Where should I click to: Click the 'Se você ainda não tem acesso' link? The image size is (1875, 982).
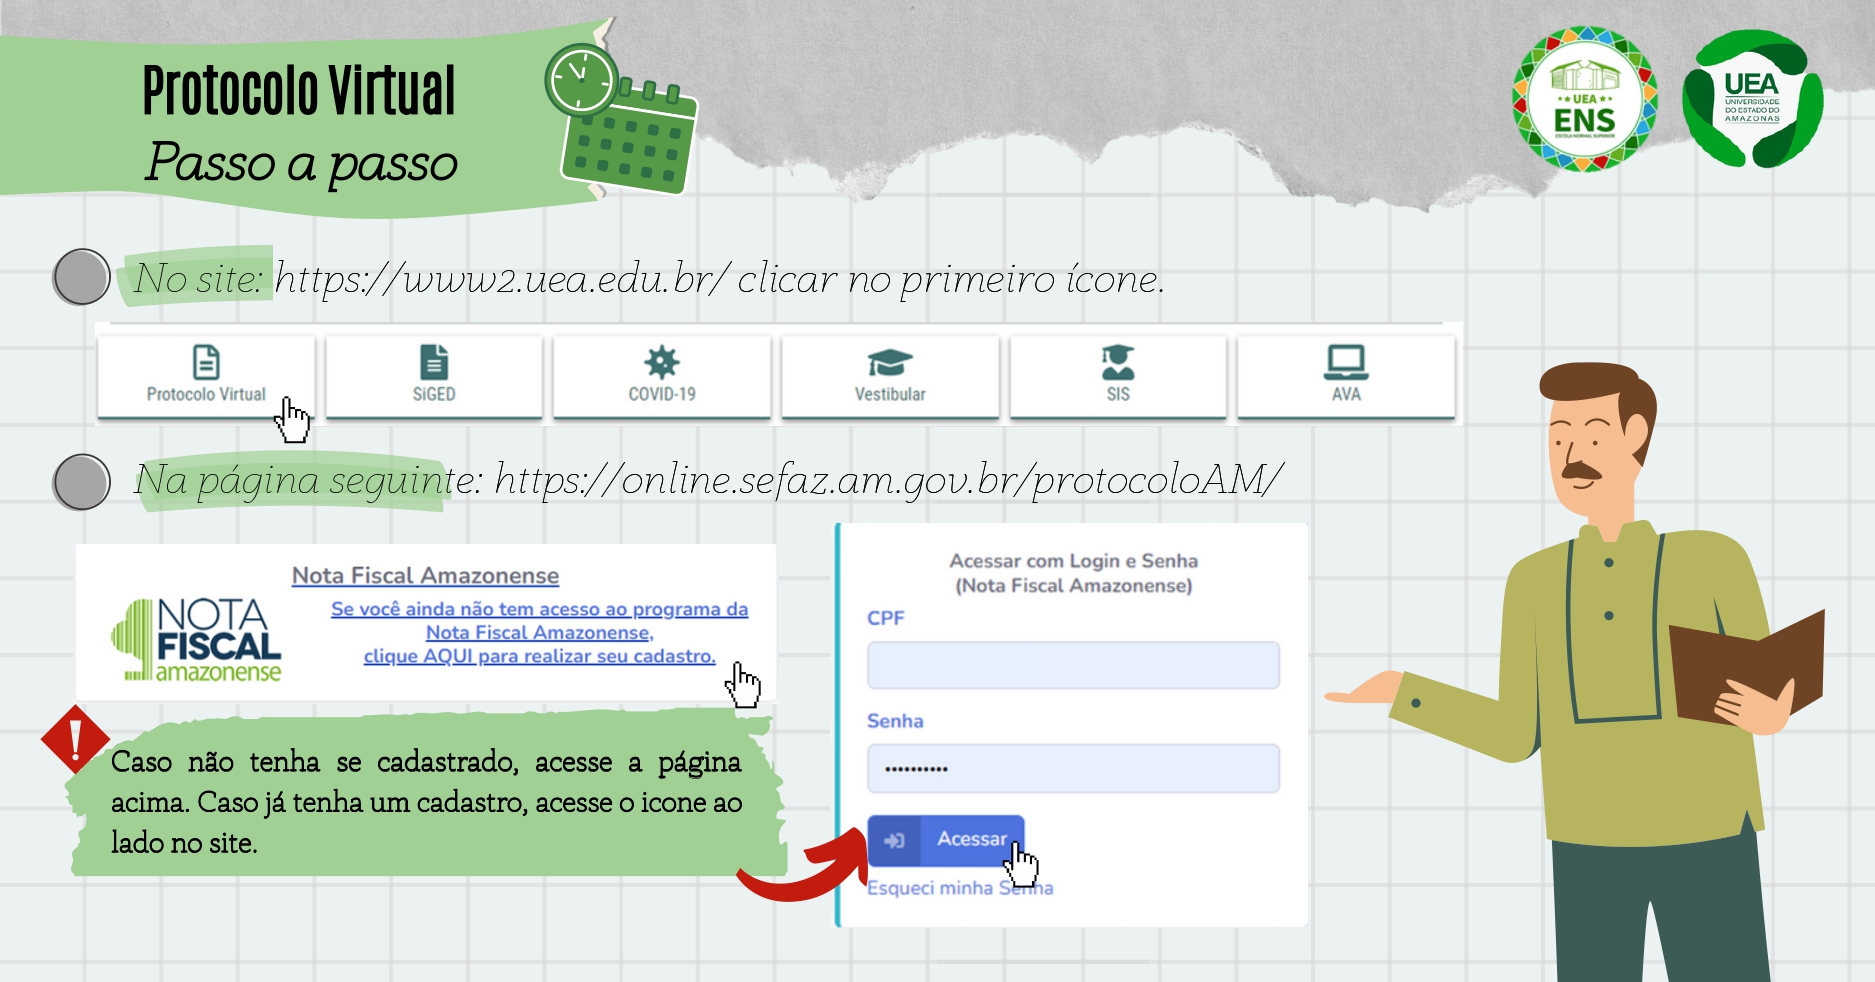coord(539,609)
